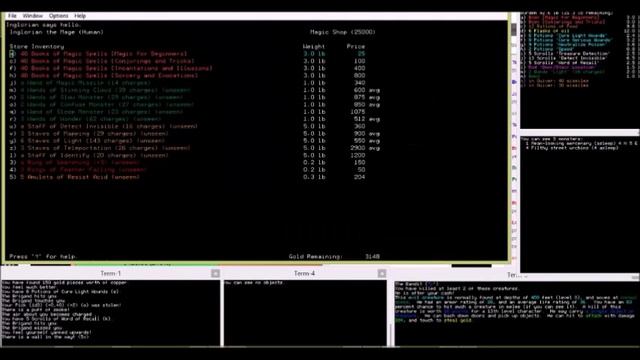The height and width of the screenshot is (360, 640).
Task: Close the Term-4 panel
Action: click(382, 273)
